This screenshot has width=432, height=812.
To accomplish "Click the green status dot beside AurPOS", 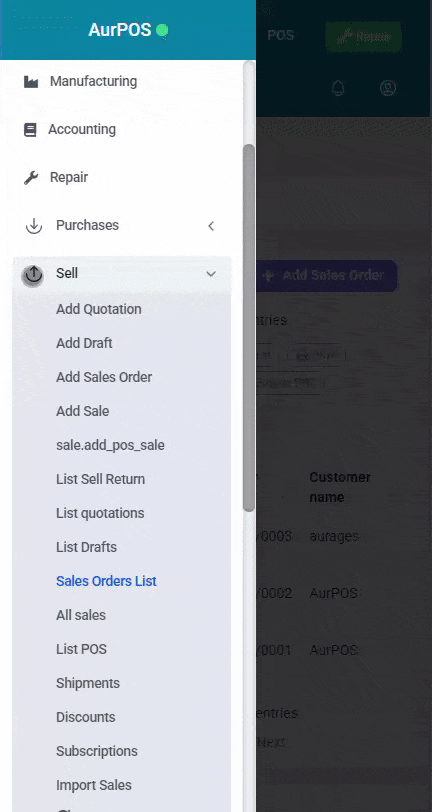I will 162,30.
